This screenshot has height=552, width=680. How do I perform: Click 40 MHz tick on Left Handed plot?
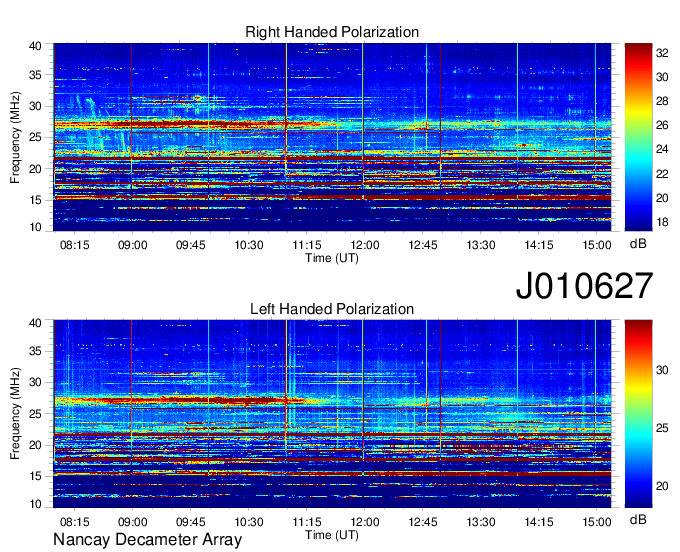[35, 322]
